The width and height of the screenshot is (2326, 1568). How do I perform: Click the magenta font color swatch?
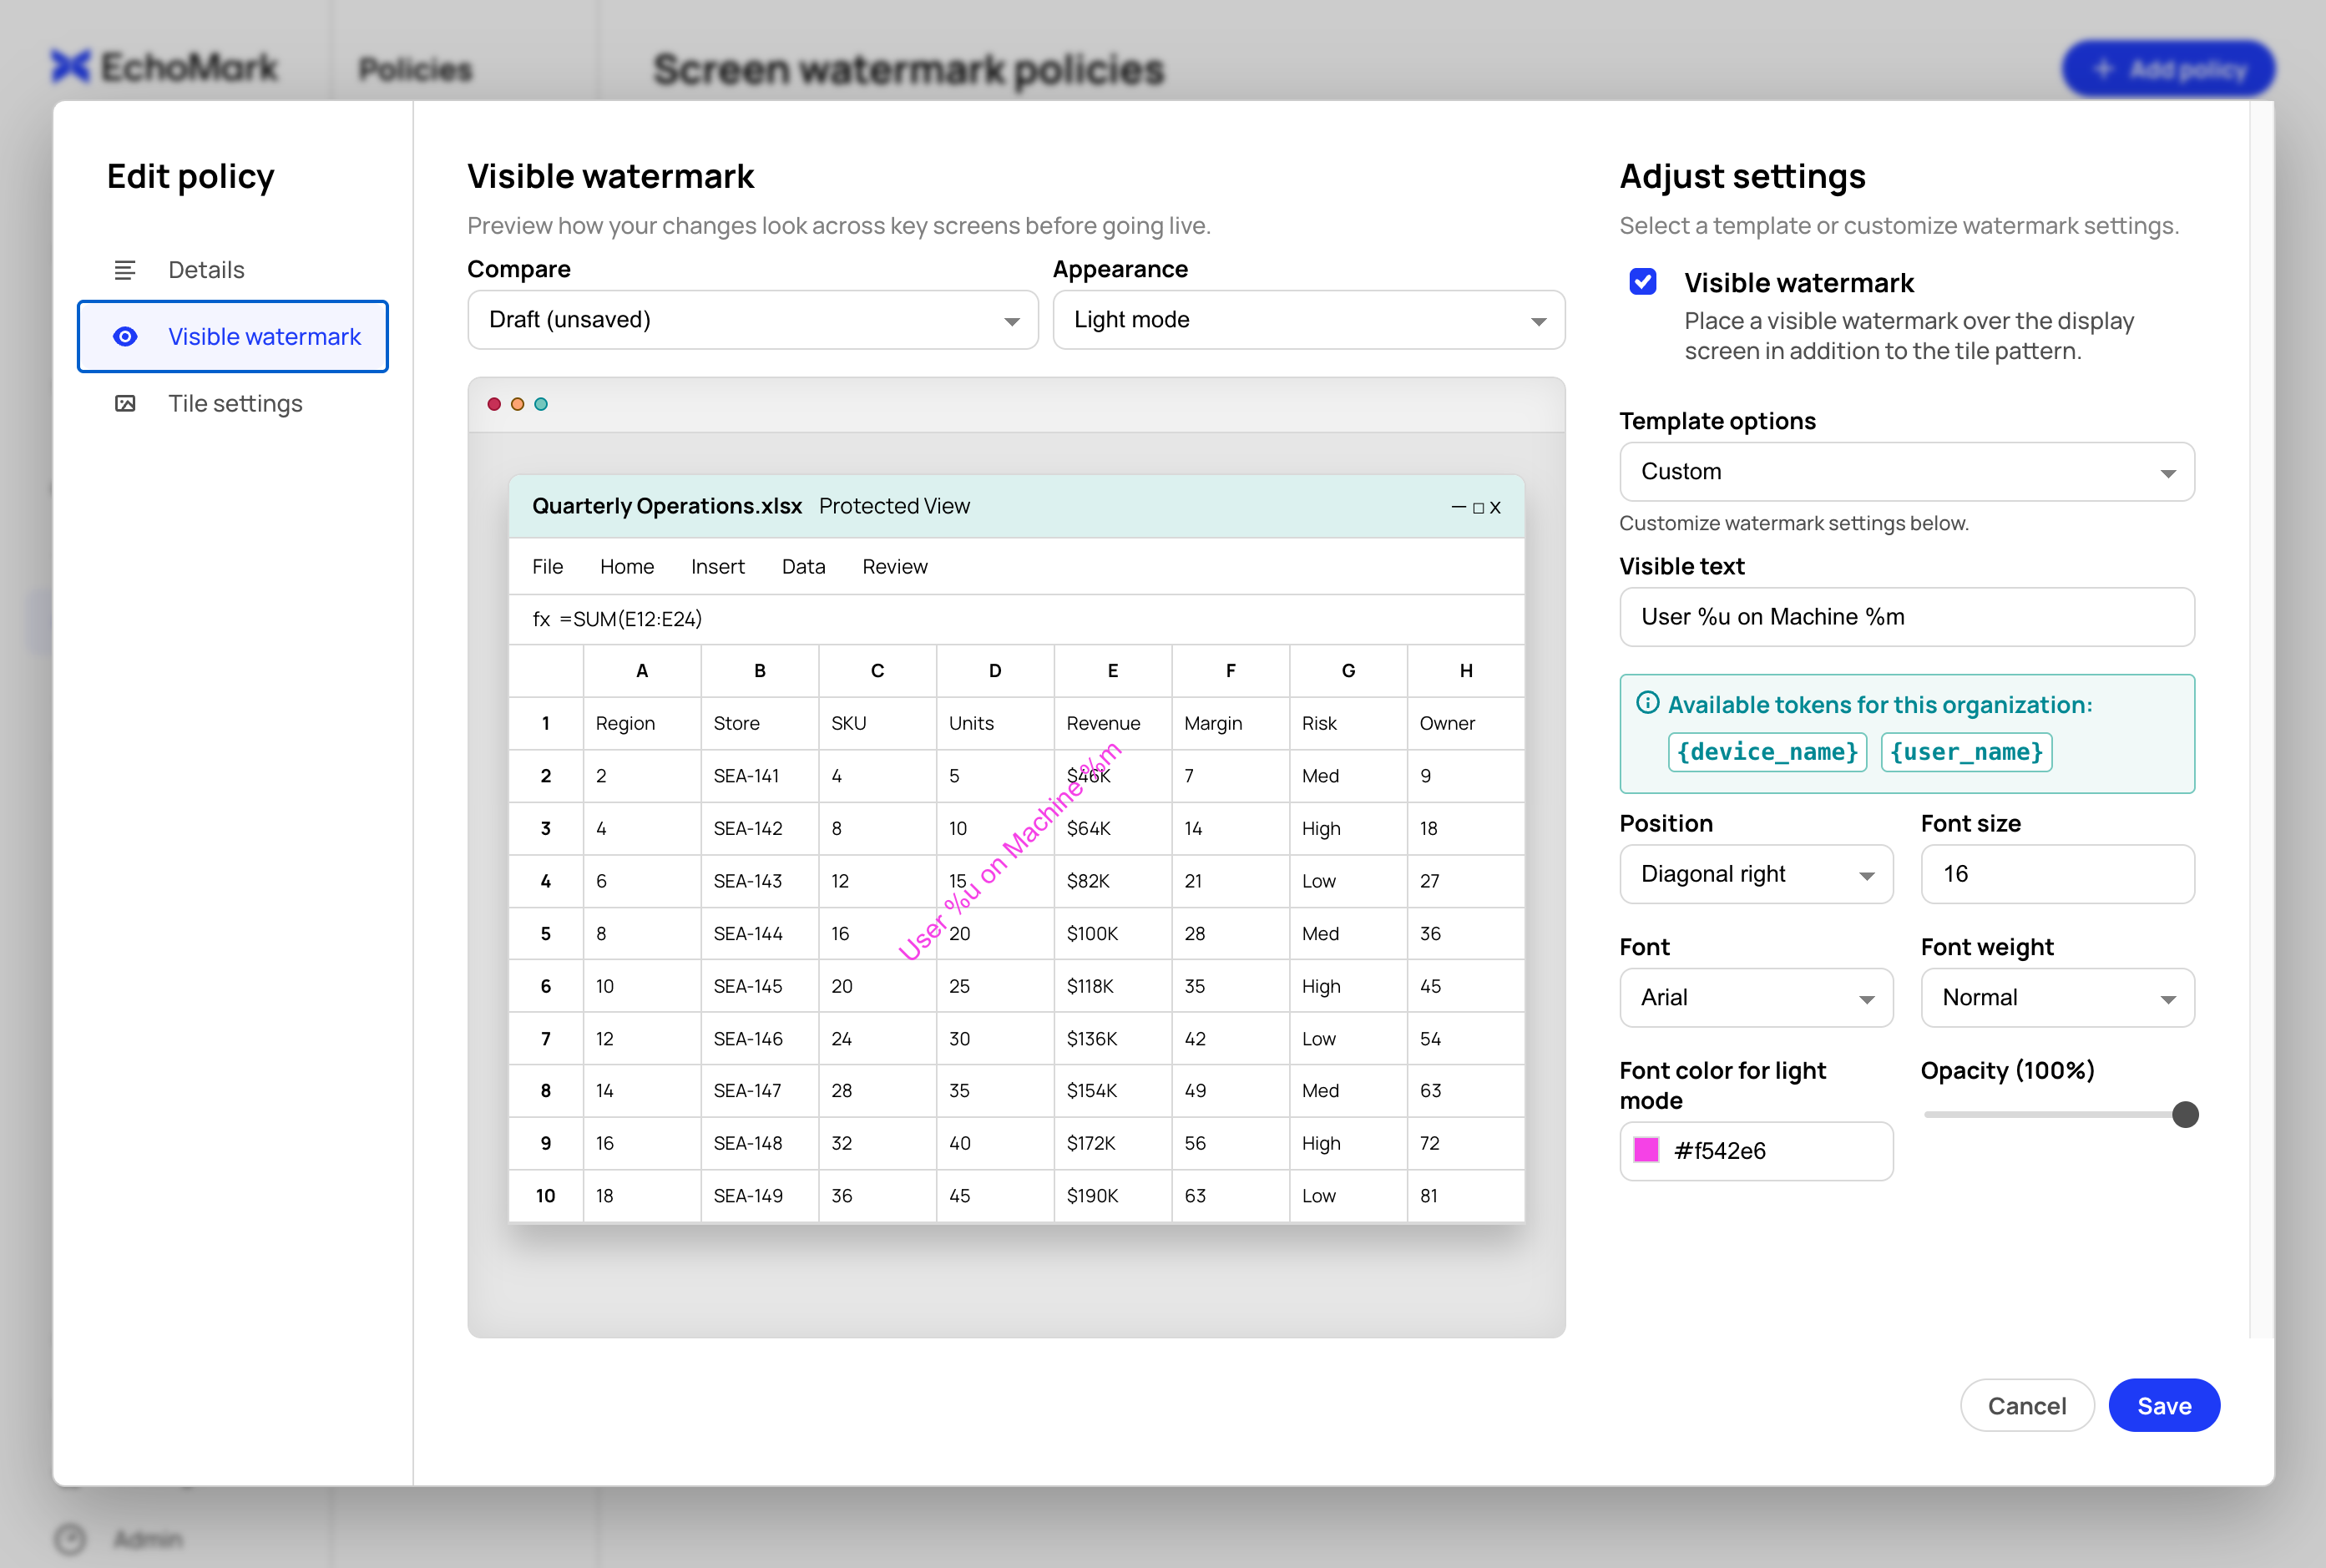[x=1646, y=1151]
